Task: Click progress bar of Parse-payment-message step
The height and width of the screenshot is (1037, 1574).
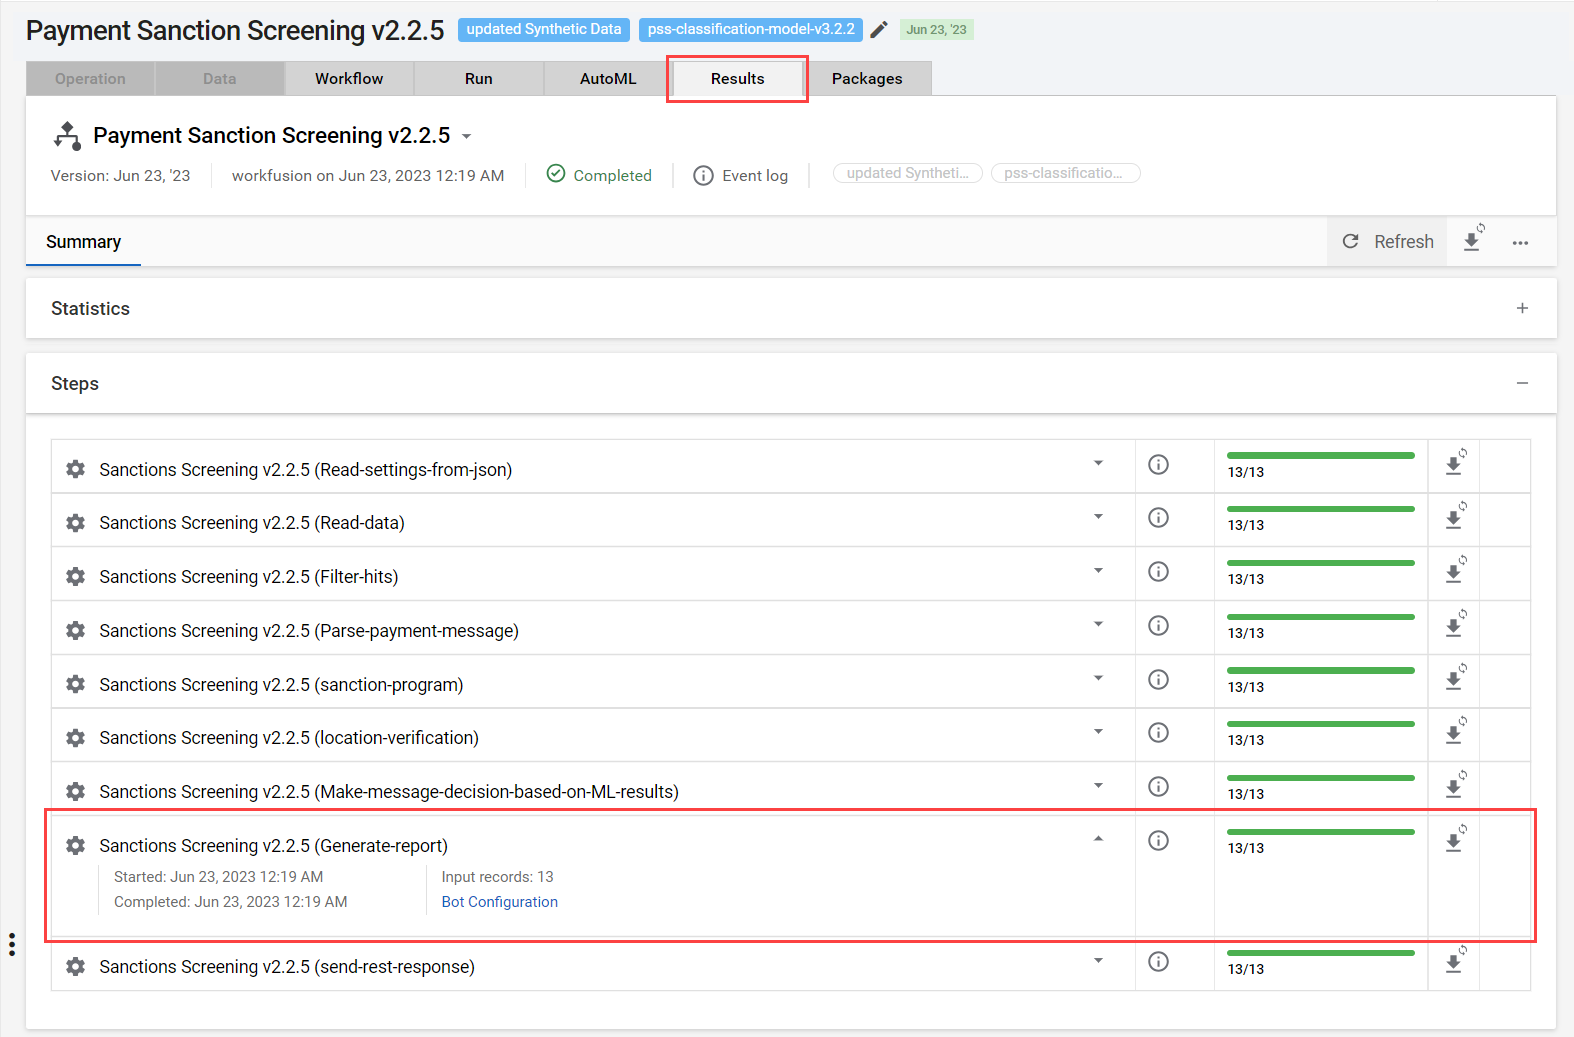Action: tap(1321, 617)
